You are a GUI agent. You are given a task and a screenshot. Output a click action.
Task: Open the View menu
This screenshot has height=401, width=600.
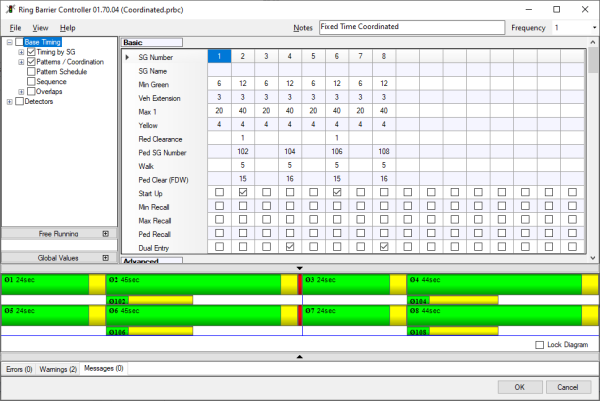40,27
